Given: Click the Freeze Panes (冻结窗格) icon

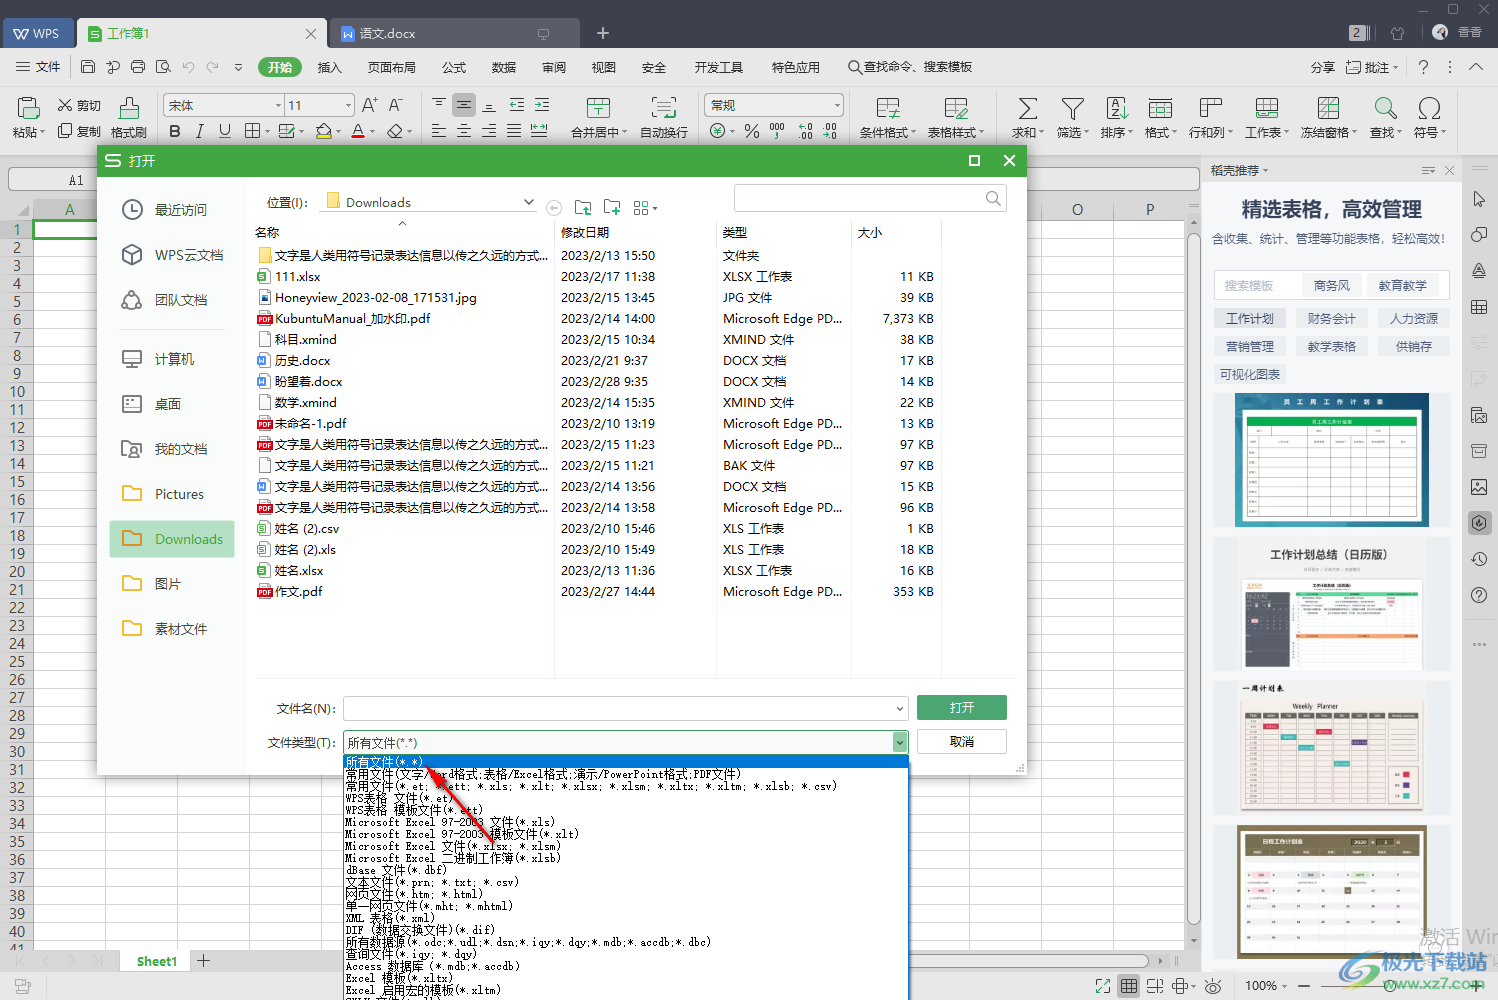Looking at the screenshot, I should pos(1328,108).
